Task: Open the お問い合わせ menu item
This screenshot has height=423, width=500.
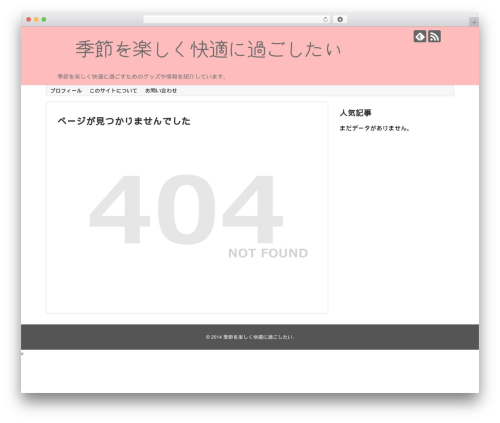Action: click(161, 91)
